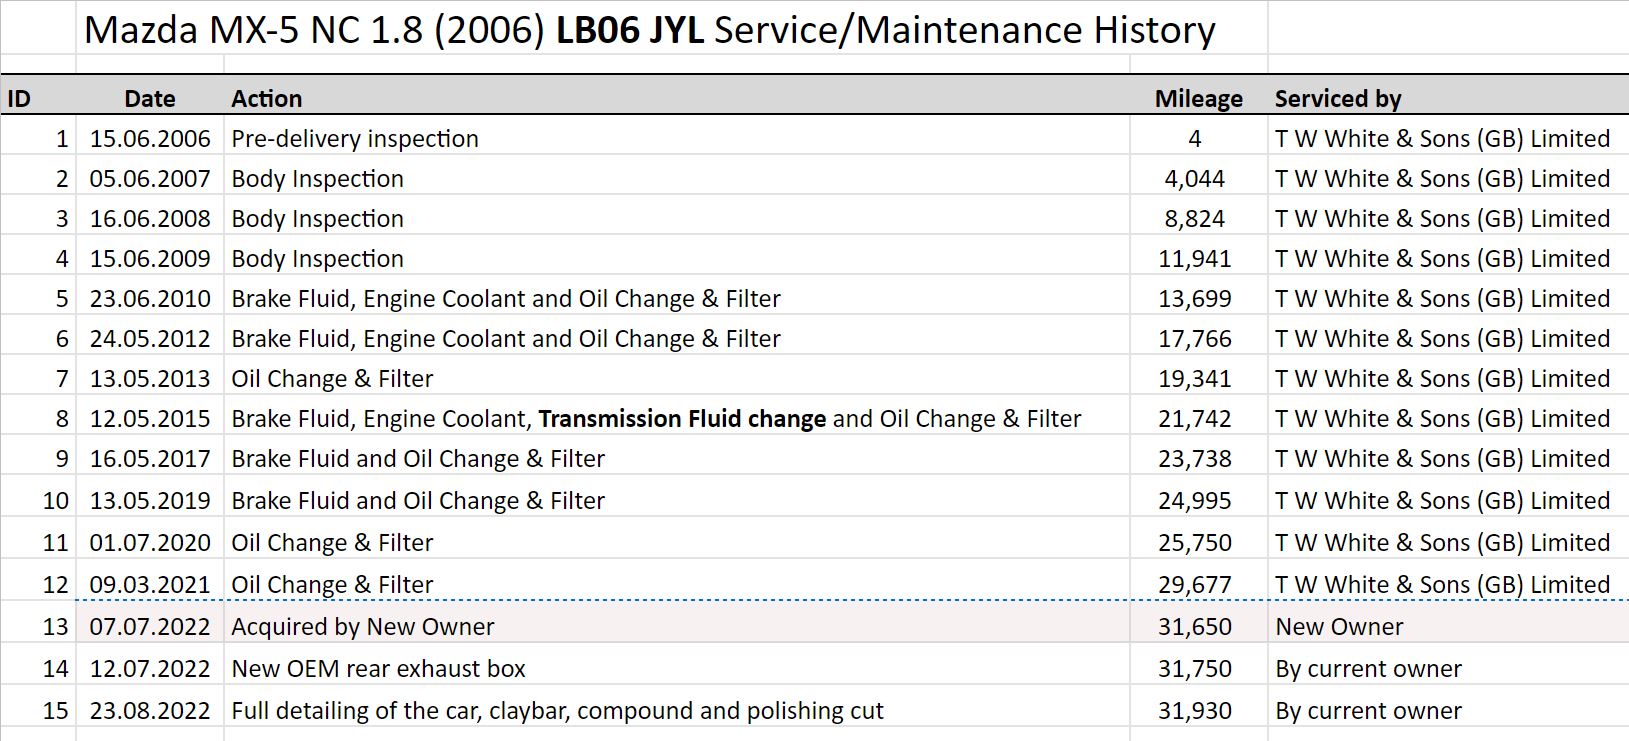Viewport: 1629px width, 741px height.
Task: Select 'Oil Change & Filter' in row 7
Action: pyautogui.click(x=677, y=378)
